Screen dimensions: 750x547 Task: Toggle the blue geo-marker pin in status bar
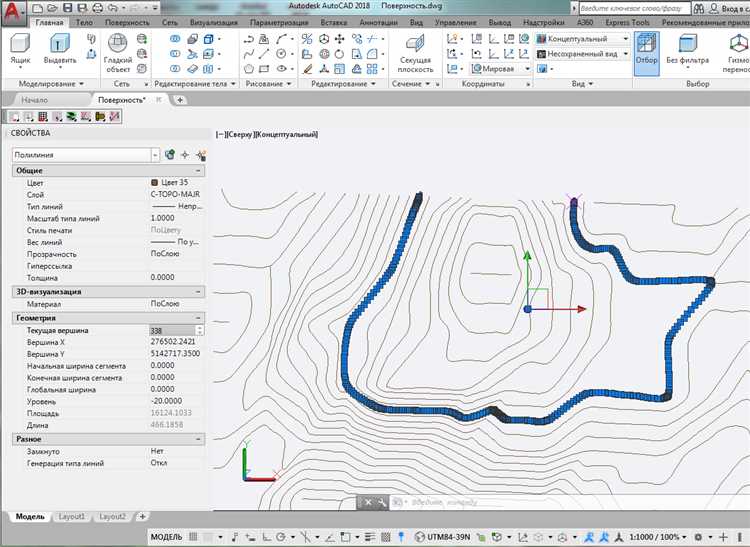[x=401, y=537]
